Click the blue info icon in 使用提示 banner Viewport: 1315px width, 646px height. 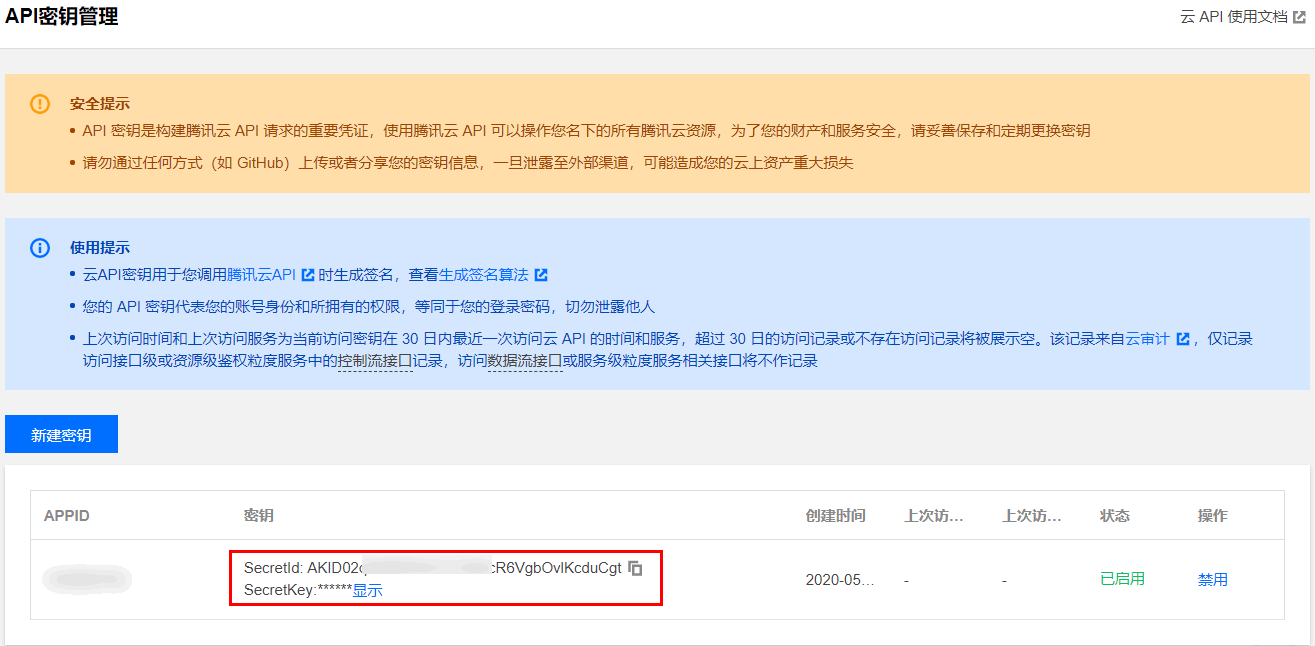coord(40,247)
